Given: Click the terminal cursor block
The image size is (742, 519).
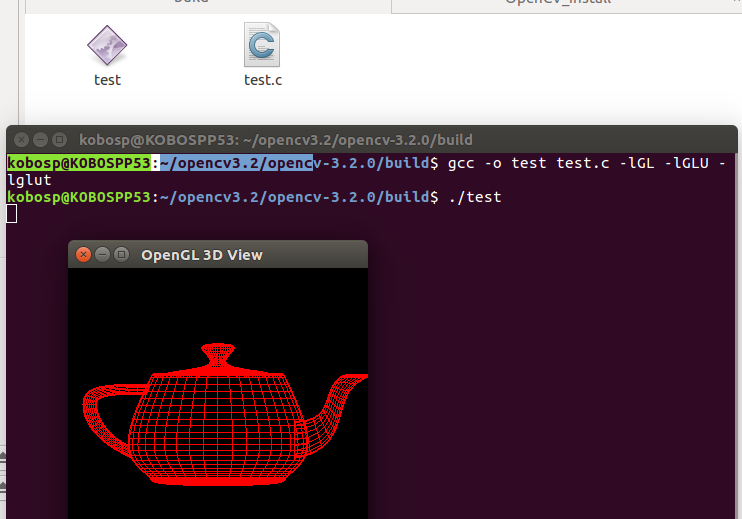Looking at the screenshot, I should coord(12,214).
